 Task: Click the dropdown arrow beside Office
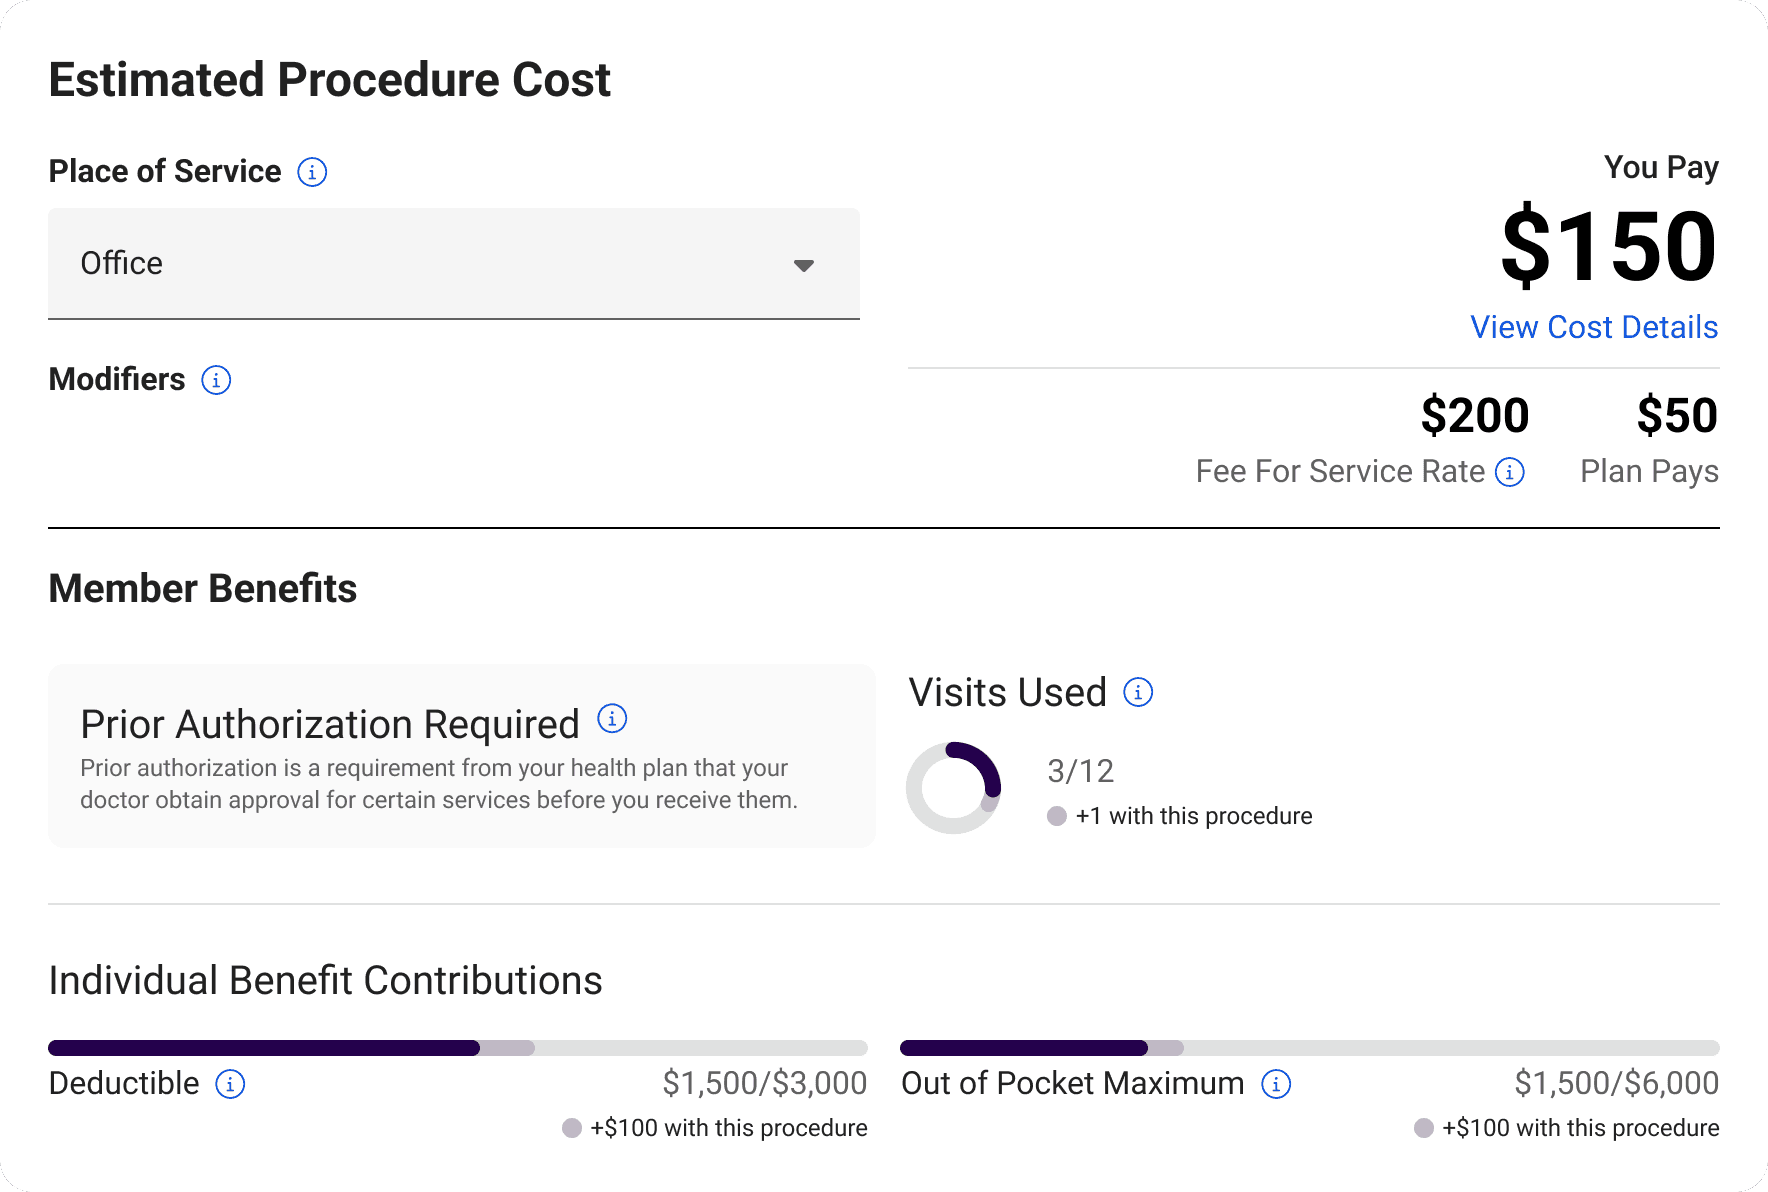803,265
